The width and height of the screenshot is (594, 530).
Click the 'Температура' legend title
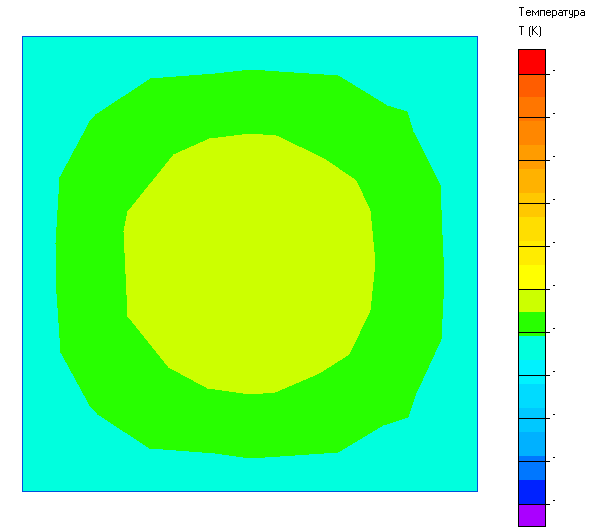(x=552, y=13)
